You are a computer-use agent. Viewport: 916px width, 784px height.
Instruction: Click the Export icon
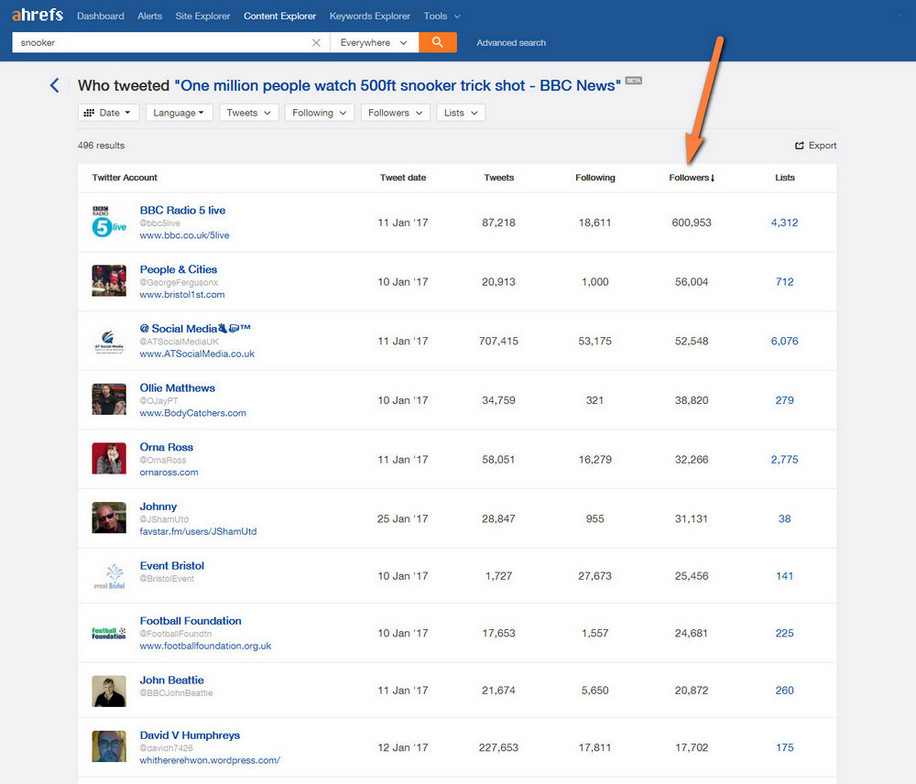pyautogui.click(x=800, y=145)
